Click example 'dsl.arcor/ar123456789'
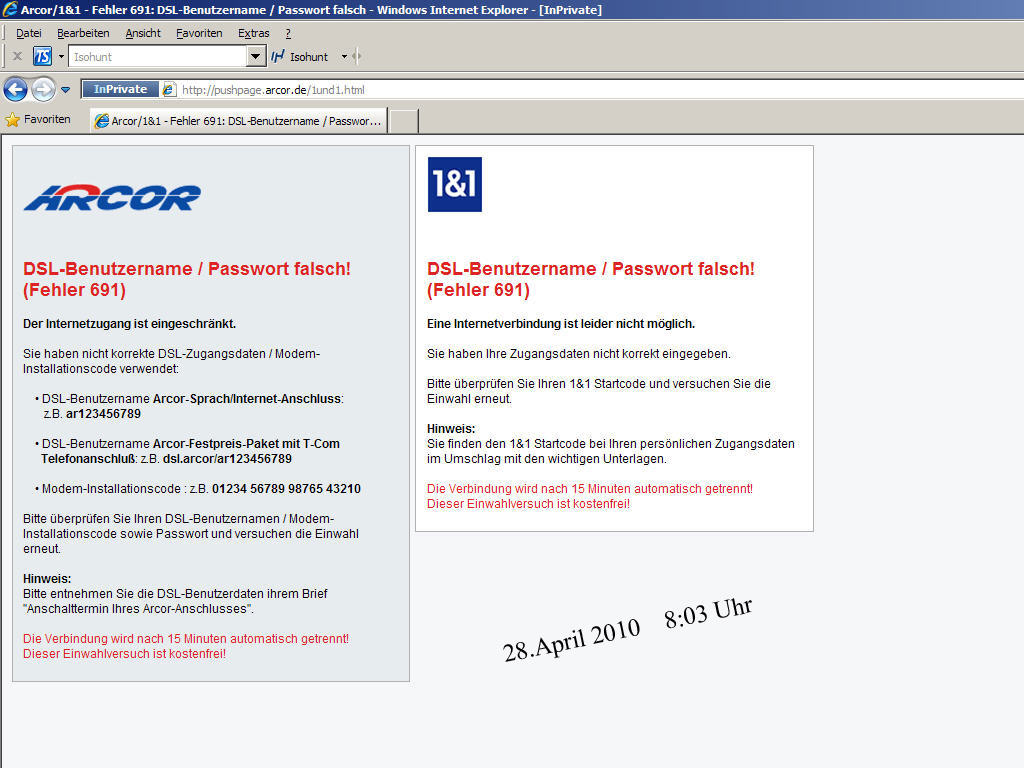 (x=227, y=459)
